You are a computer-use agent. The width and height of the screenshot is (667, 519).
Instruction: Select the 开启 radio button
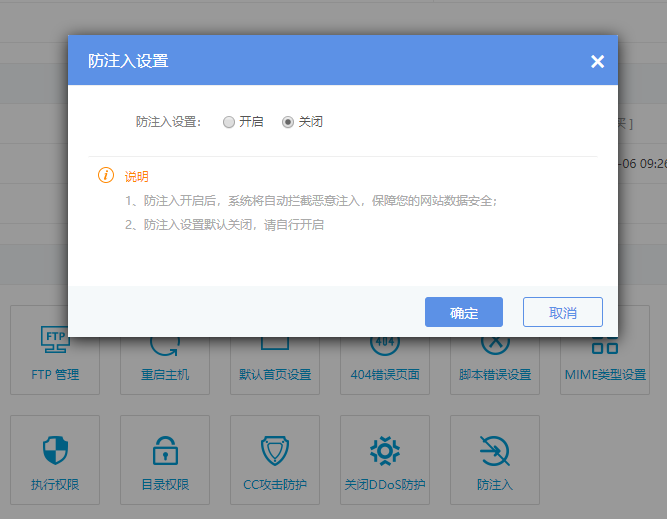click(x=229, y=122)
